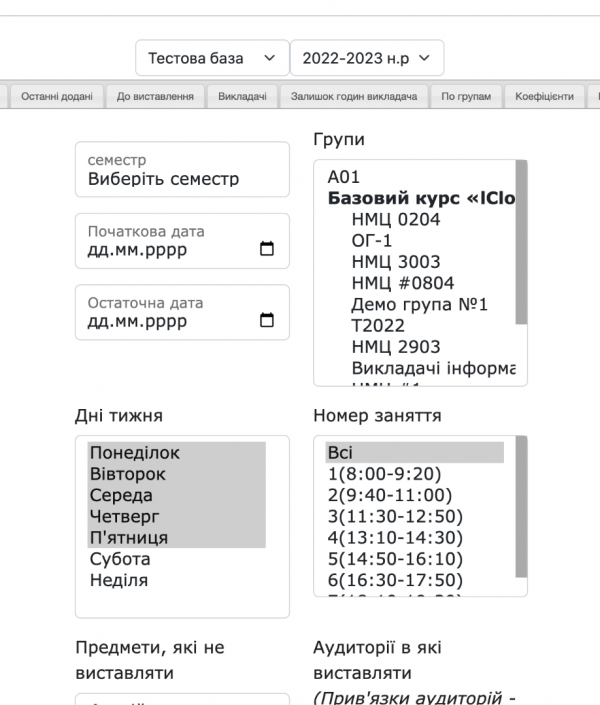Screen dimensions: 600x705
Task: Switch to Останні додані tab
Action: pyautogui.click(x=56, y=96)
